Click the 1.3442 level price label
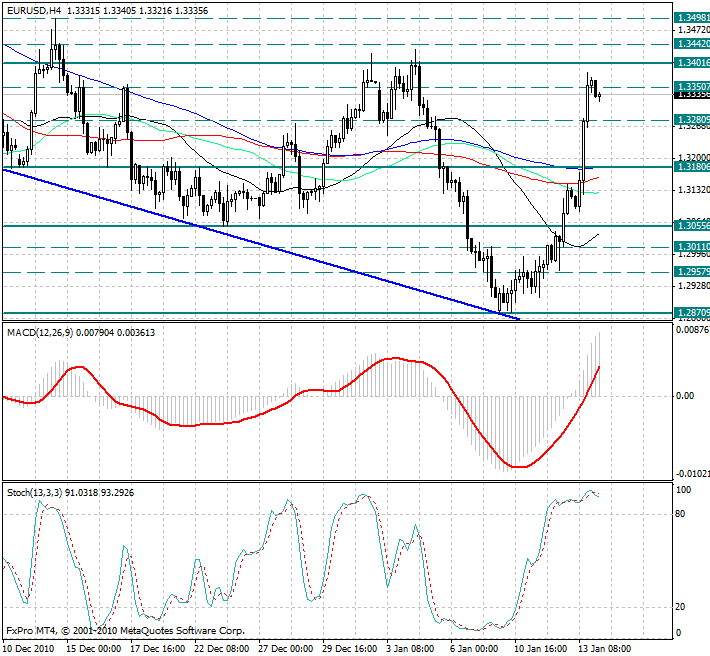Screen dimensions: 710x656 [692, 44]
